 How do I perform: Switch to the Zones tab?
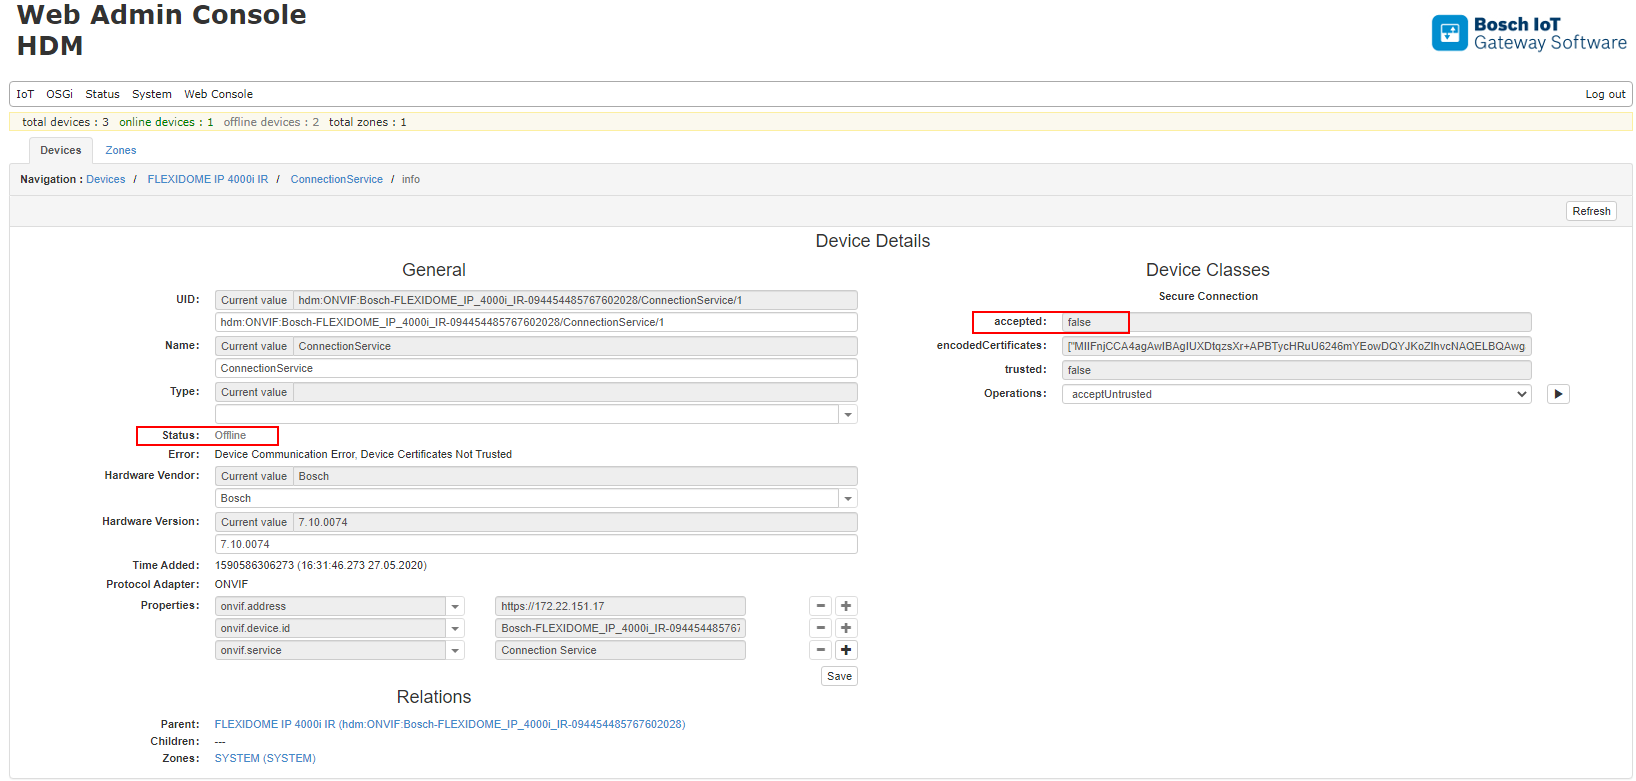121,151
